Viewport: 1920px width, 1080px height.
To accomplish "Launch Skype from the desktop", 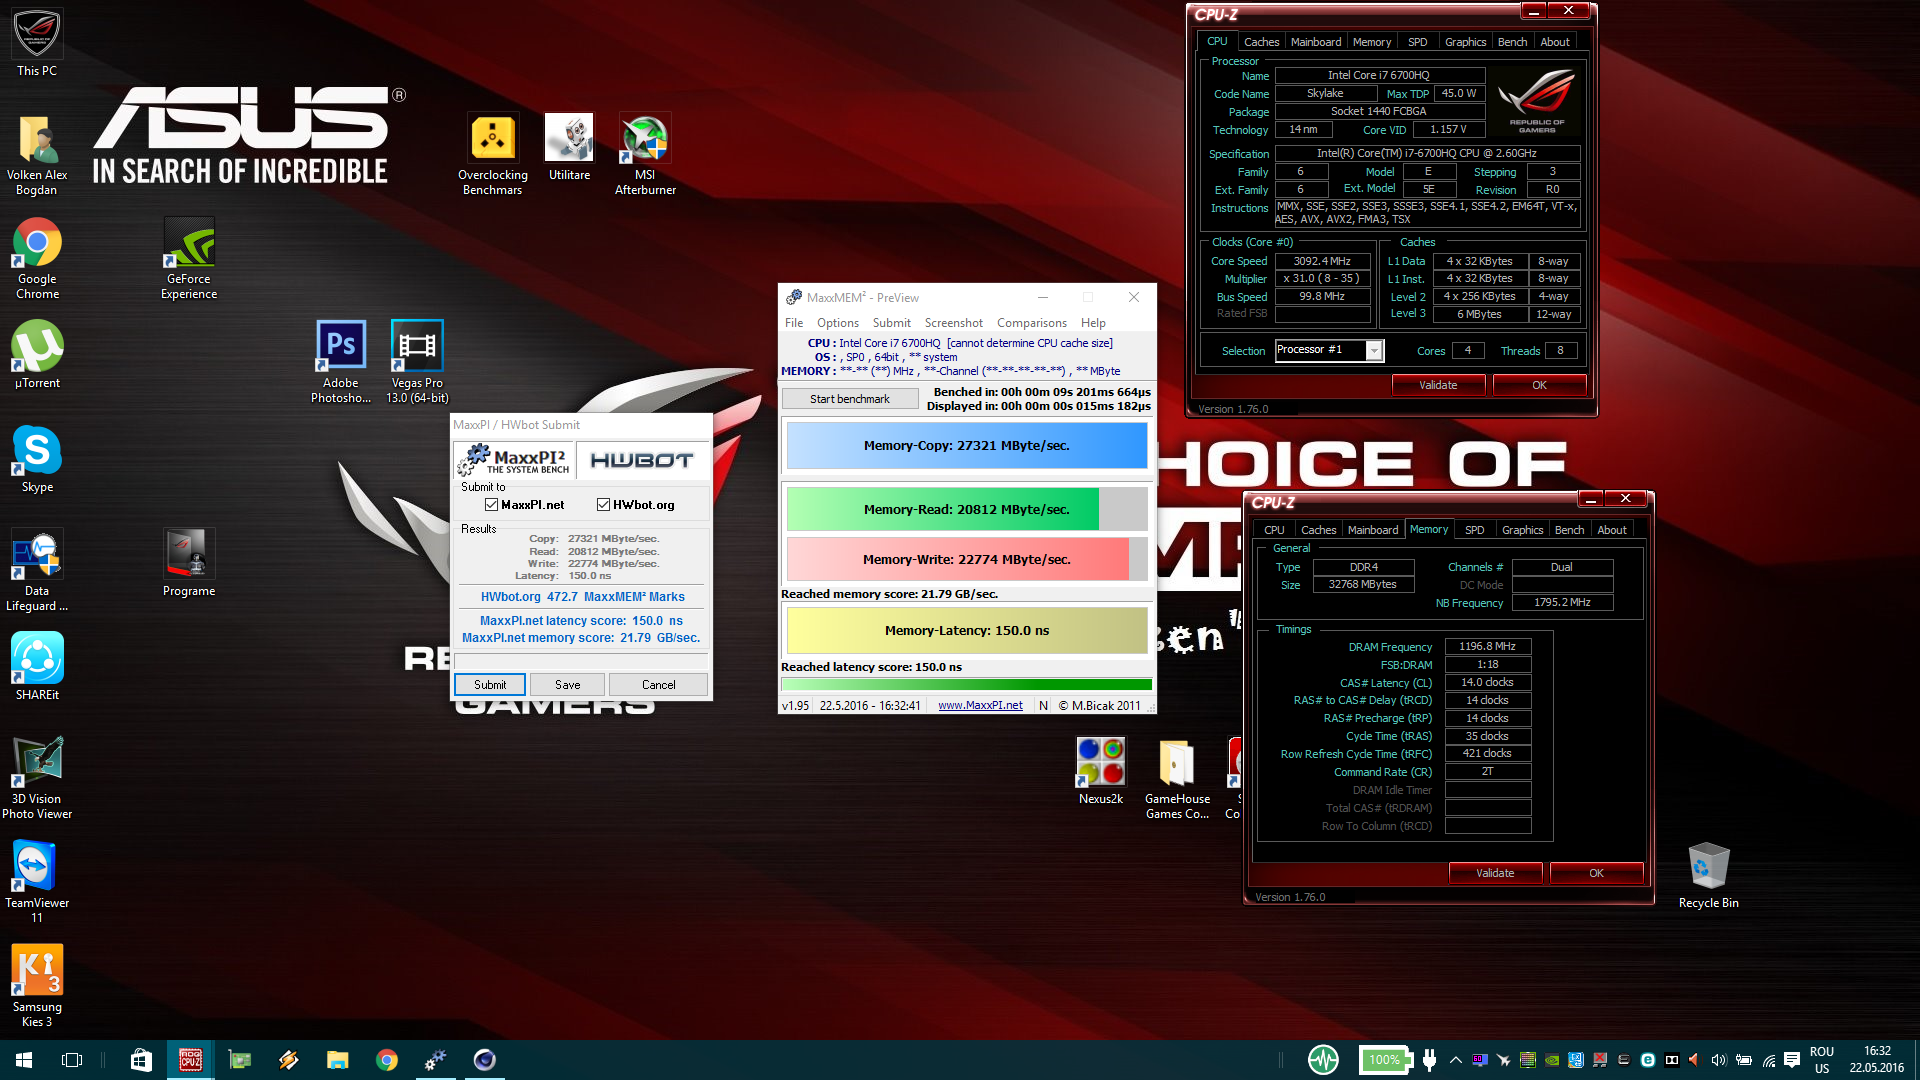I will [x=37, y=459].
